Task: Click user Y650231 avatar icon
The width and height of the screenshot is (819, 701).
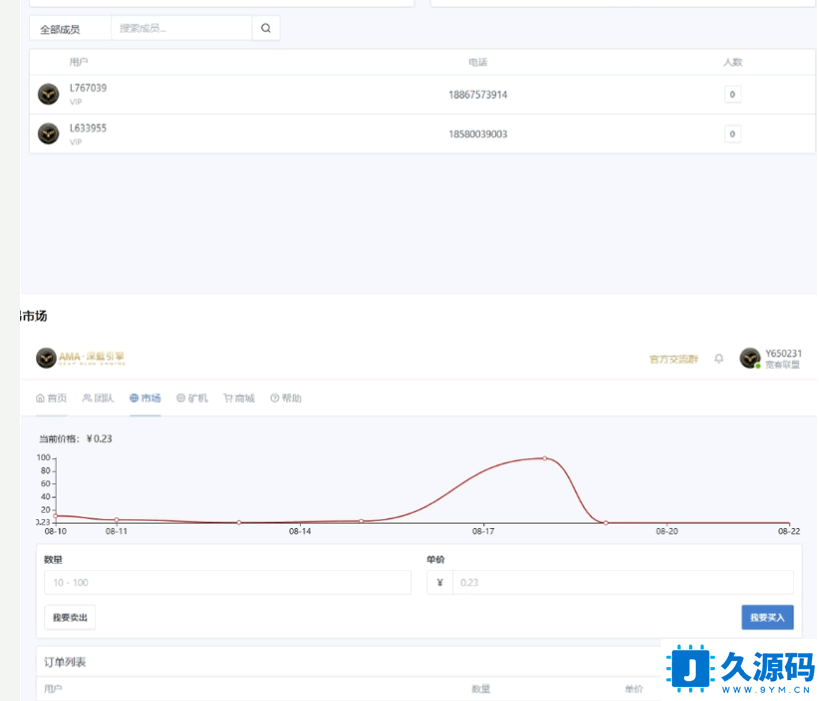Action: tap(749, 358)
